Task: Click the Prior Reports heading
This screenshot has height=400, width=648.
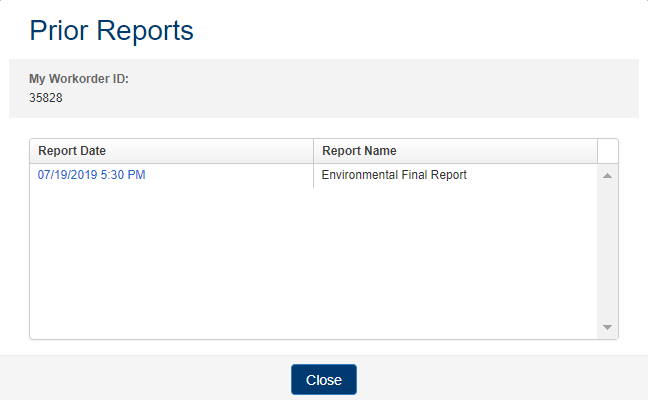Action: click(111, 31)
